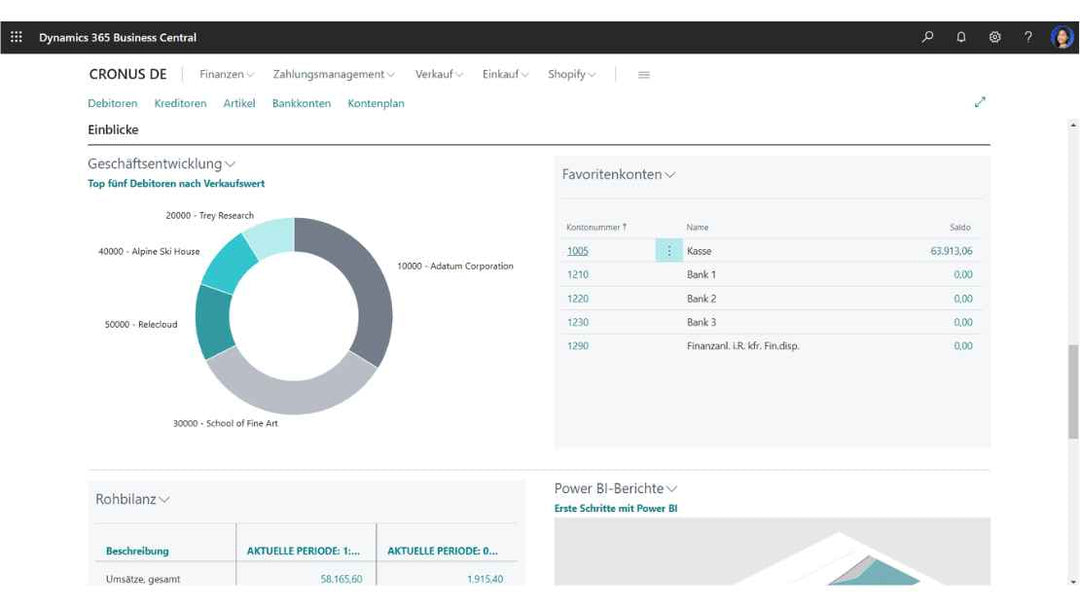This screenshot has width=1080, height=607.
Task: Click the help question mark icon
Action: point(1028,37)
